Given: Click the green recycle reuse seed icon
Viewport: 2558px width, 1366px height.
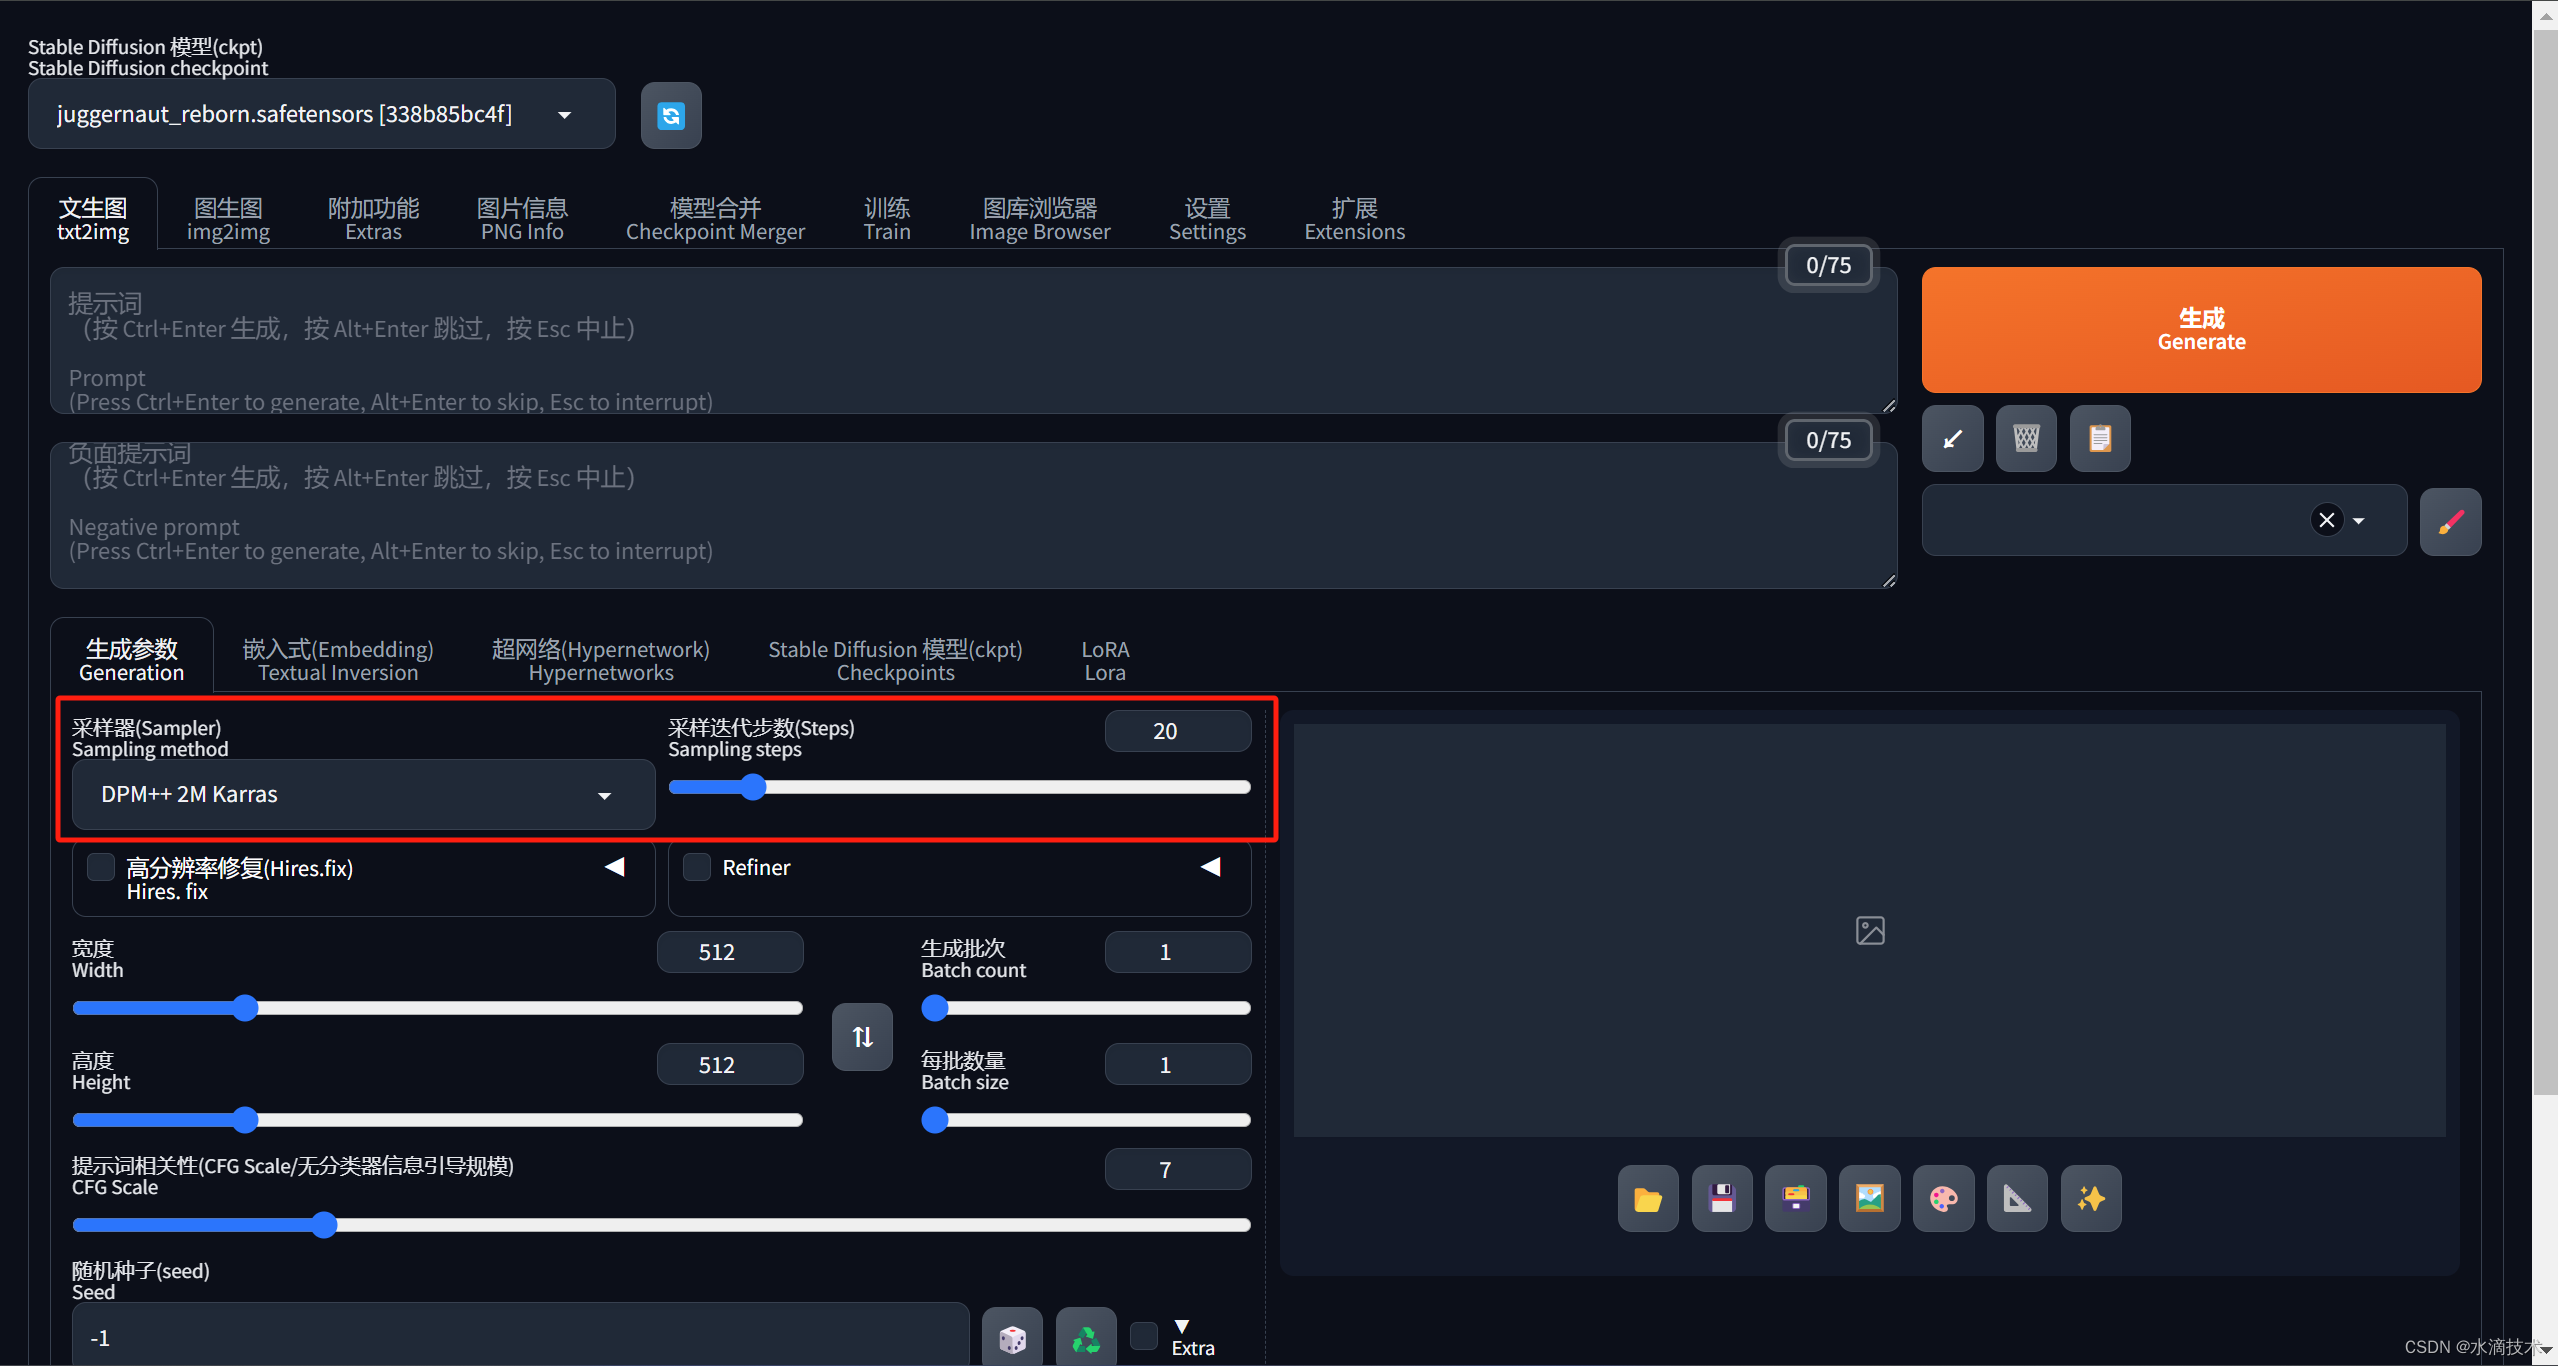Looking at the screenshot, I should [x=1086, y=1338].
